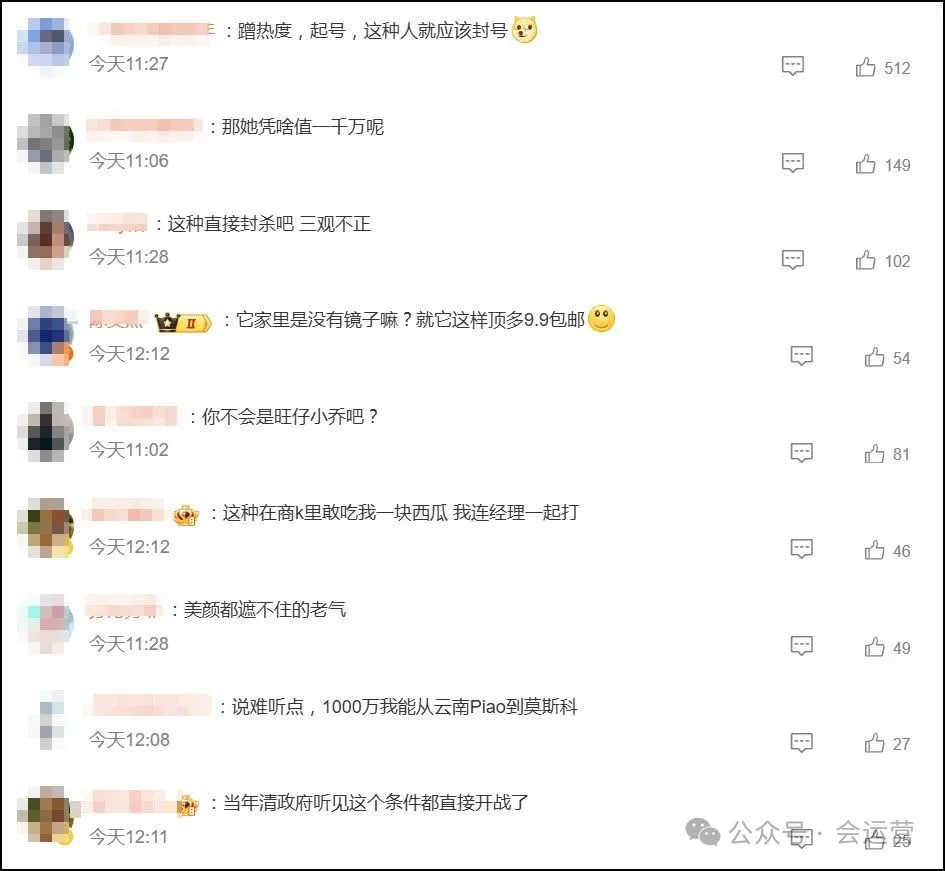Image resolution: width=945 pixels, height=871 pixels.
Task: Like the 三观不正 comment with 102 likes
Action: click(x=865, y=260)
